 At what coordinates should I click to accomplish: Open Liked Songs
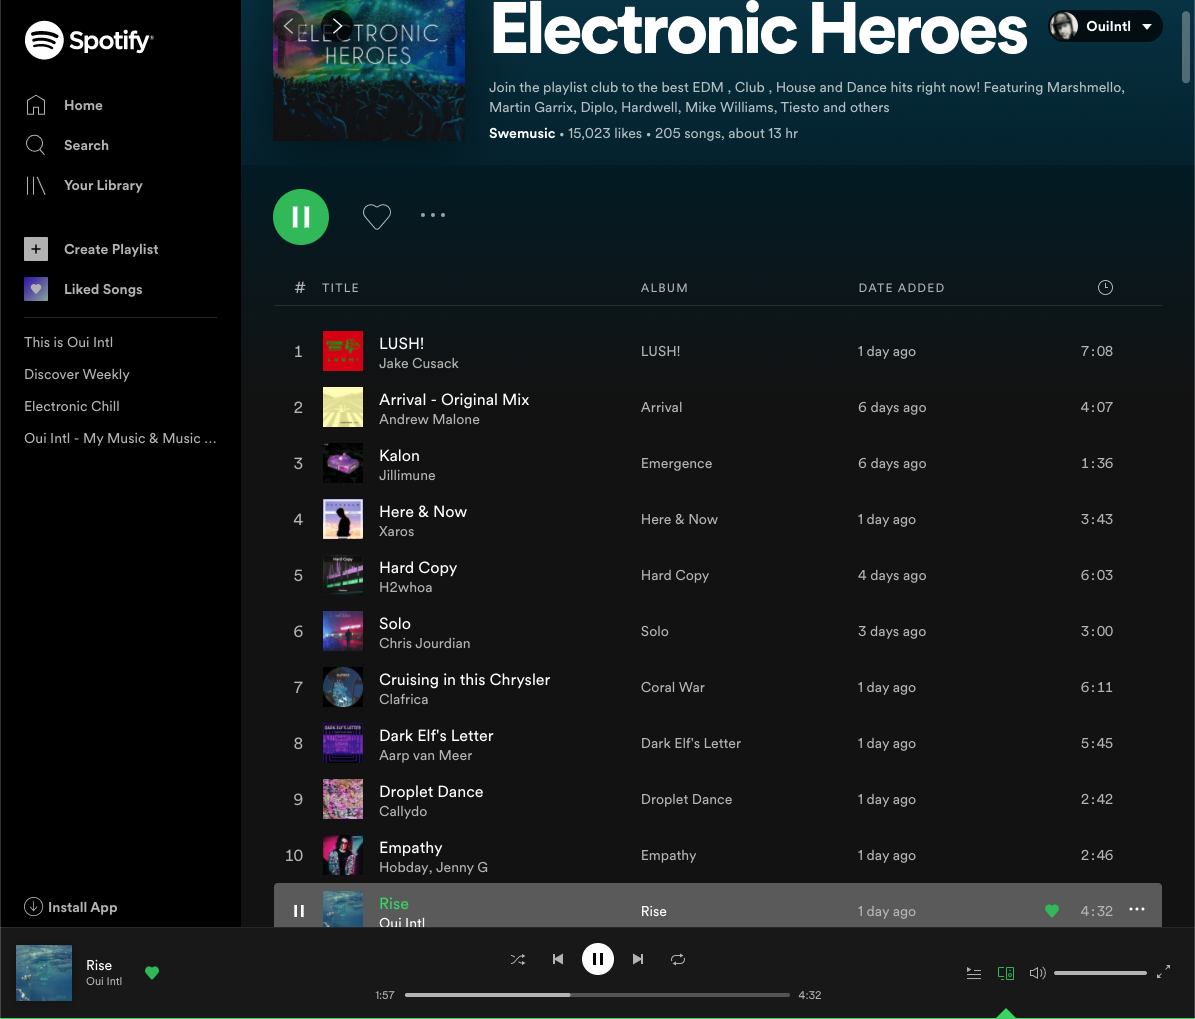(x=103, y=289)
